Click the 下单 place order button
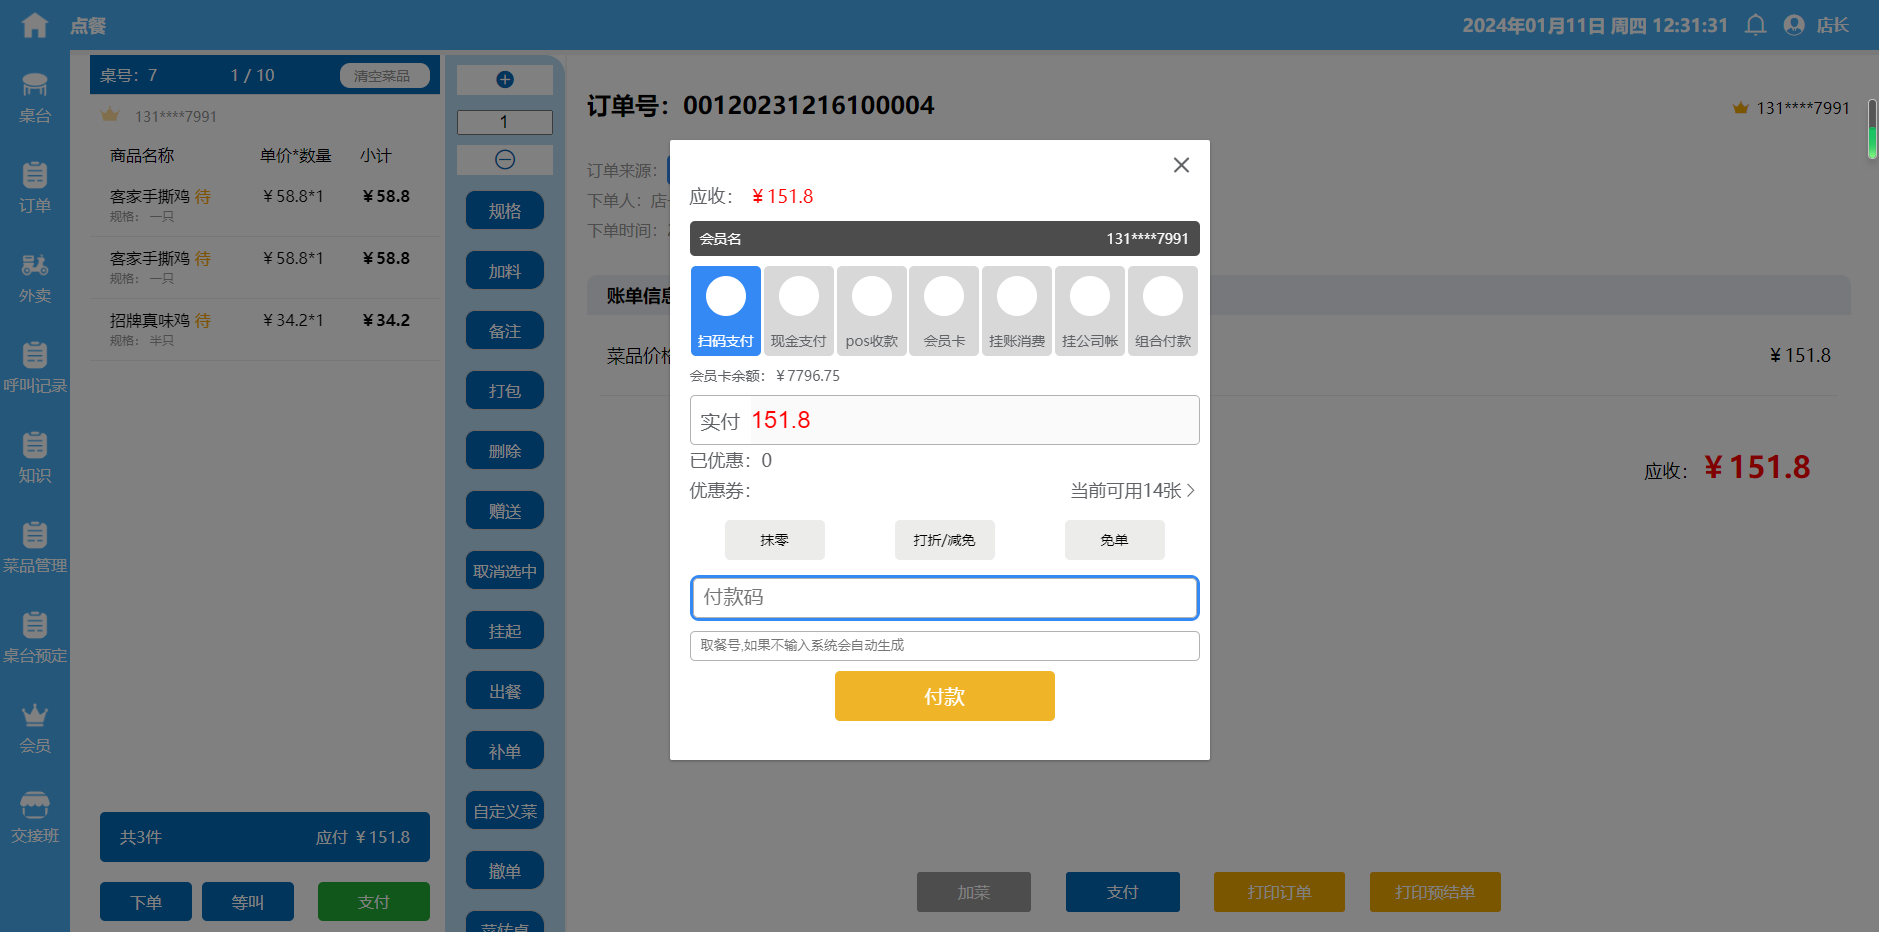The width and height of the screenshot is (1879, 932). 146,902
